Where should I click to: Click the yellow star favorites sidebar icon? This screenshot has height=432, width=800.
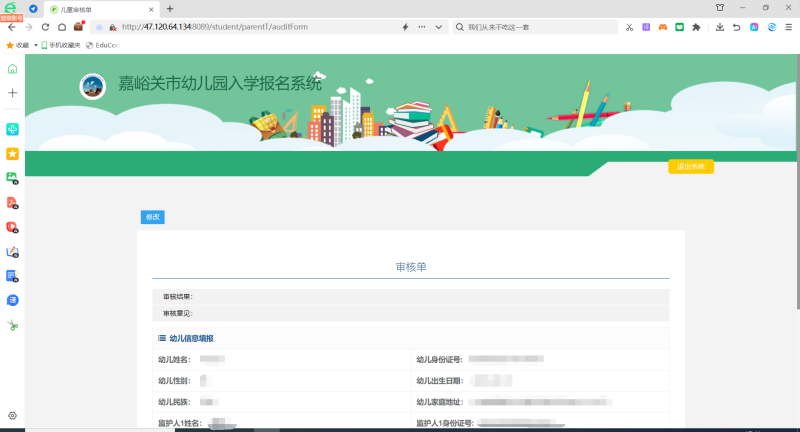click(x=12, y=154)
